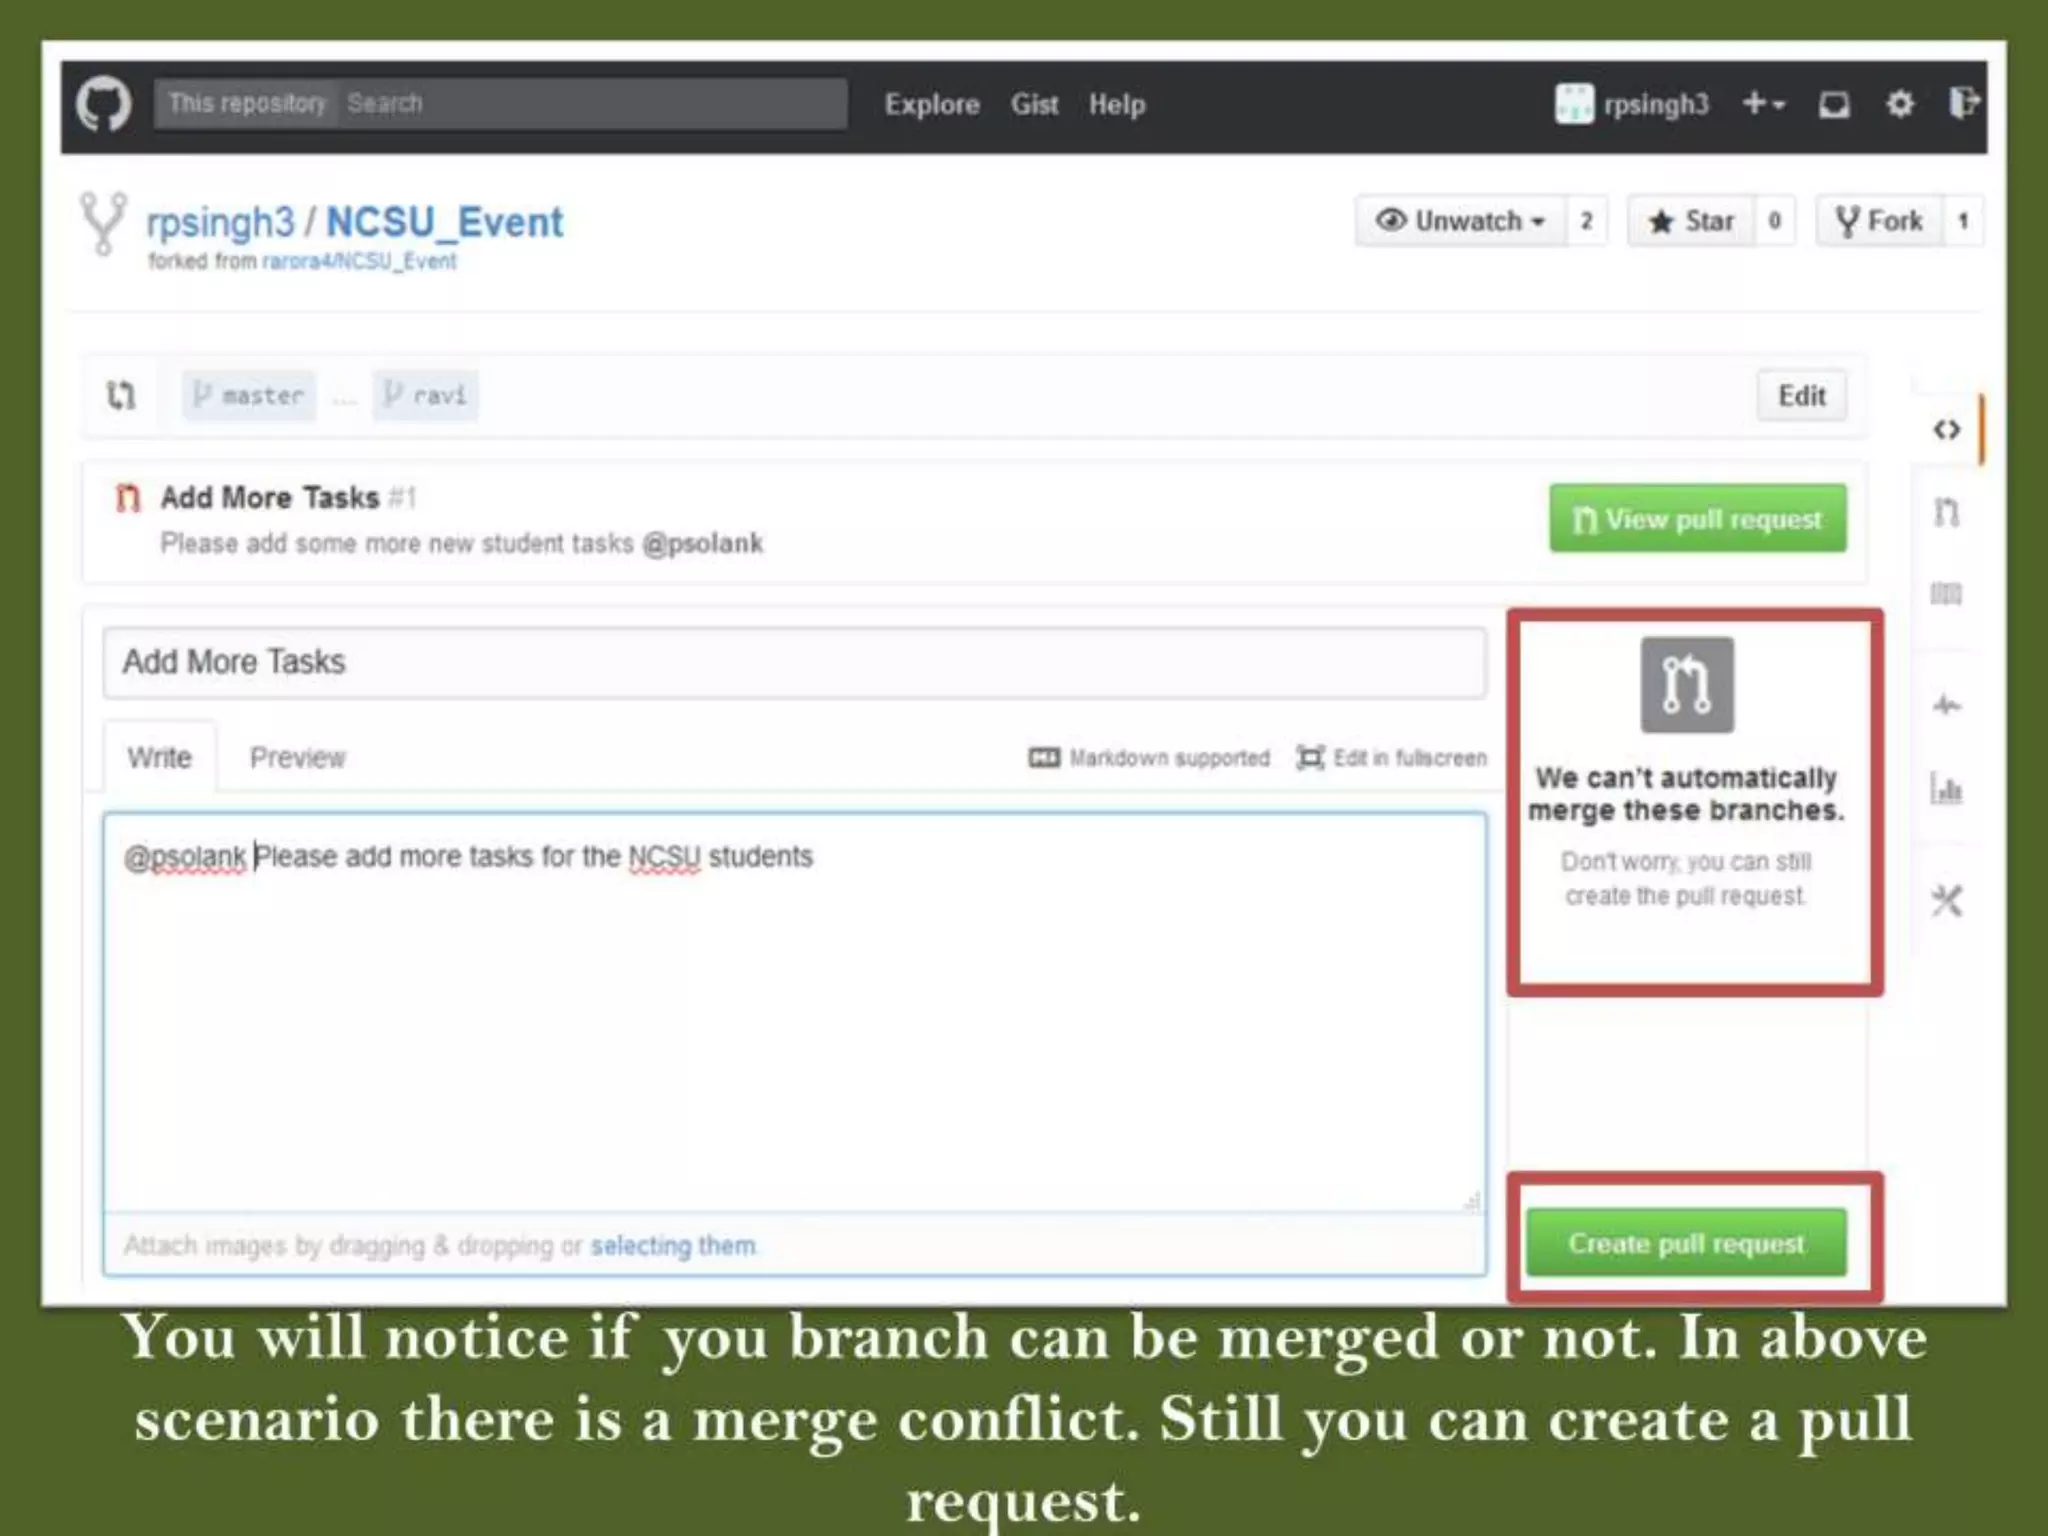Star the NCSU_Event repository
Viewport: 2048px width, 1536px height.
point(1692,221)
